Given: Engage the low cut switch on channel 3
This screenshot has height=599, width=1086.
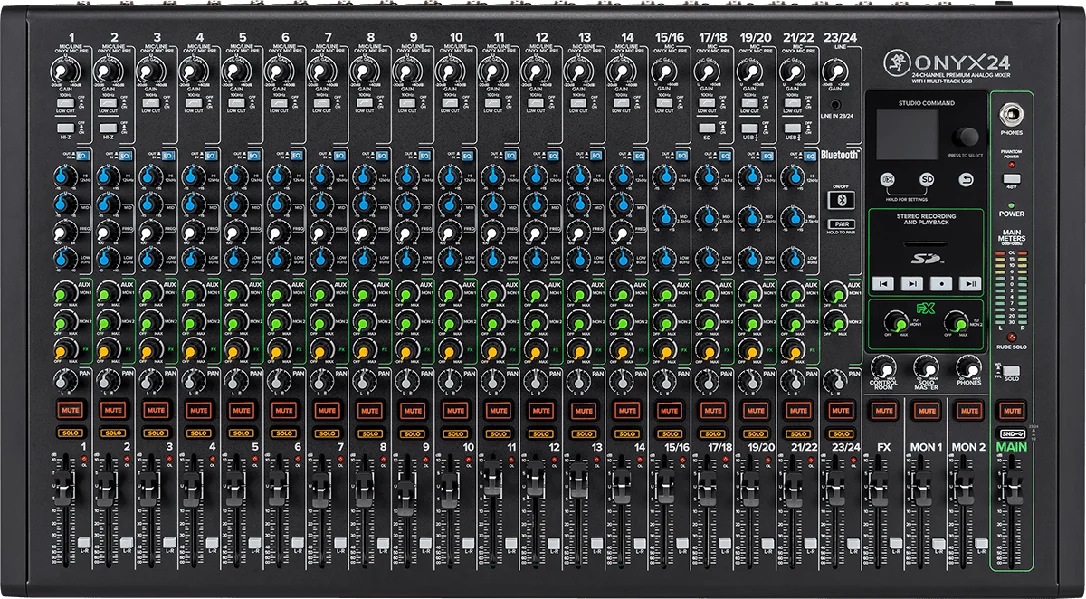Looking at the screenshot, I should (151, 103).
